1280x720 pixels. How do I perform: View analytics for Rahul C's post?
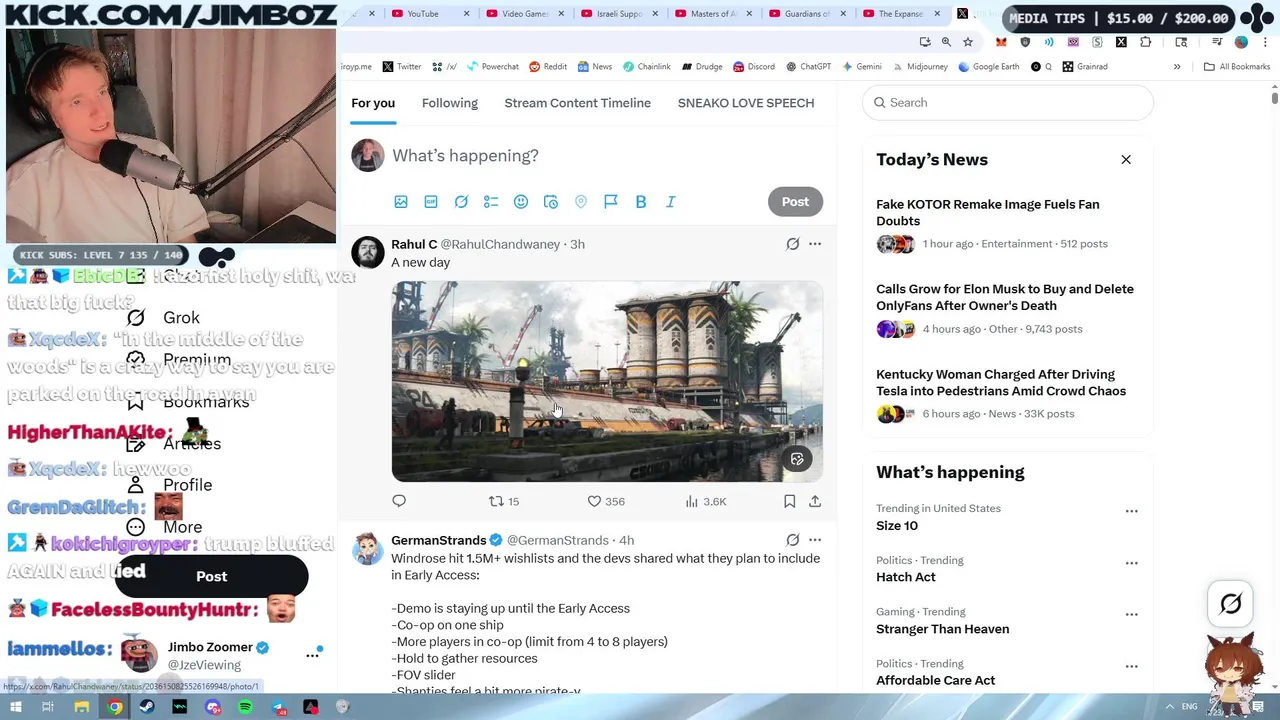pyautogui.click(x=706, y=501)
